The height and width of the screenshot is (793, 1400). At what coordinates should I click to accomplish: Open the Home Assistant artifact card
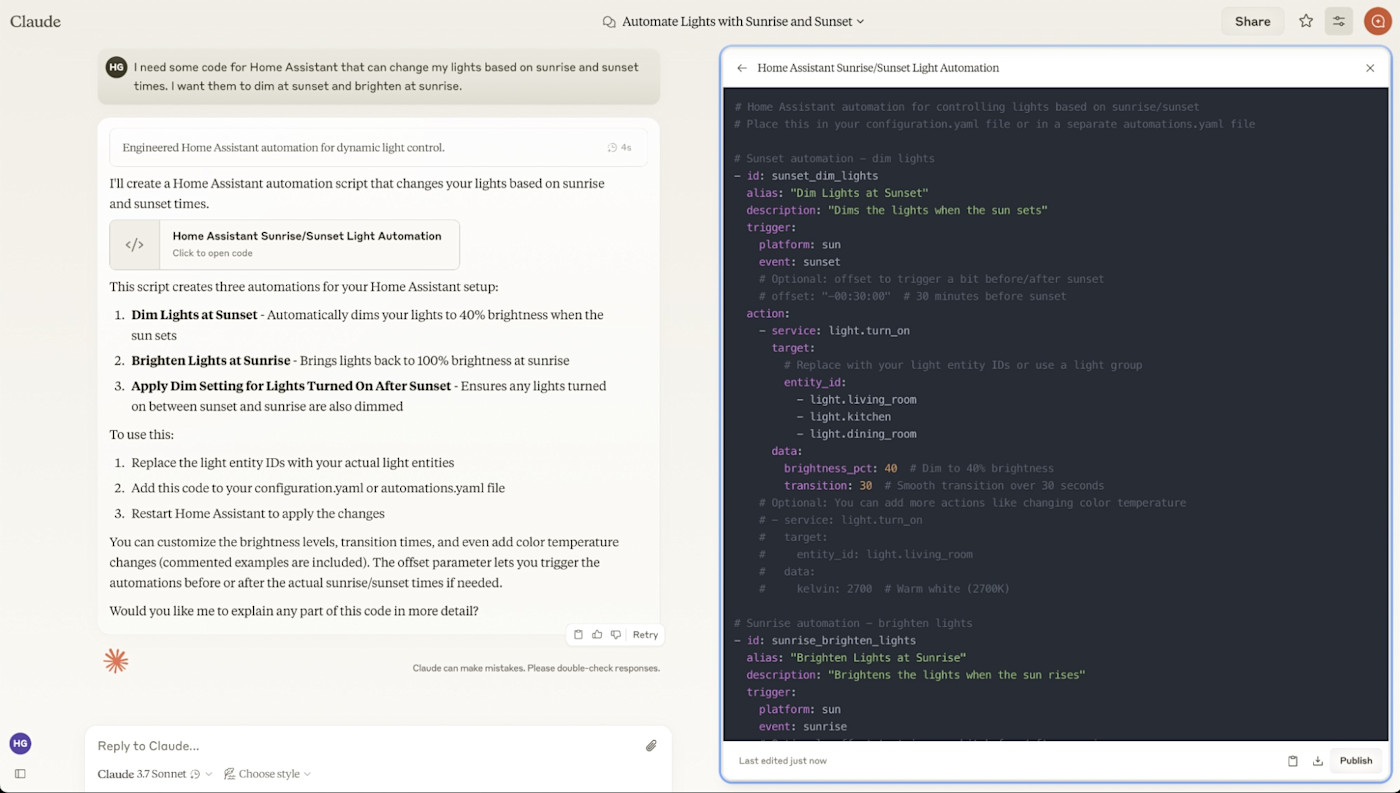[284, 245]
